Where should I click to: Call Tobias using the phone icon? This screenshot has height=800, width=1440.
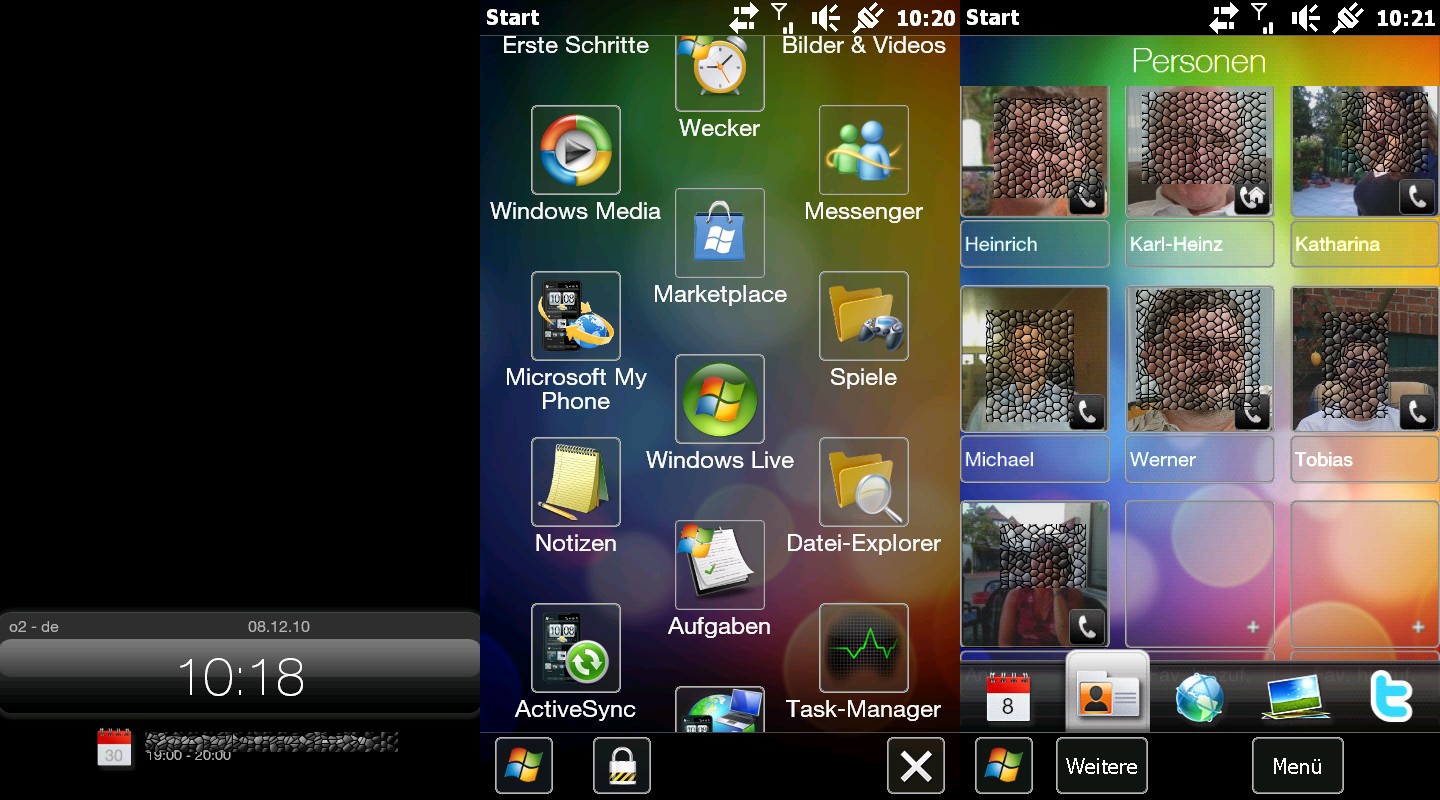coord(1417,411)
